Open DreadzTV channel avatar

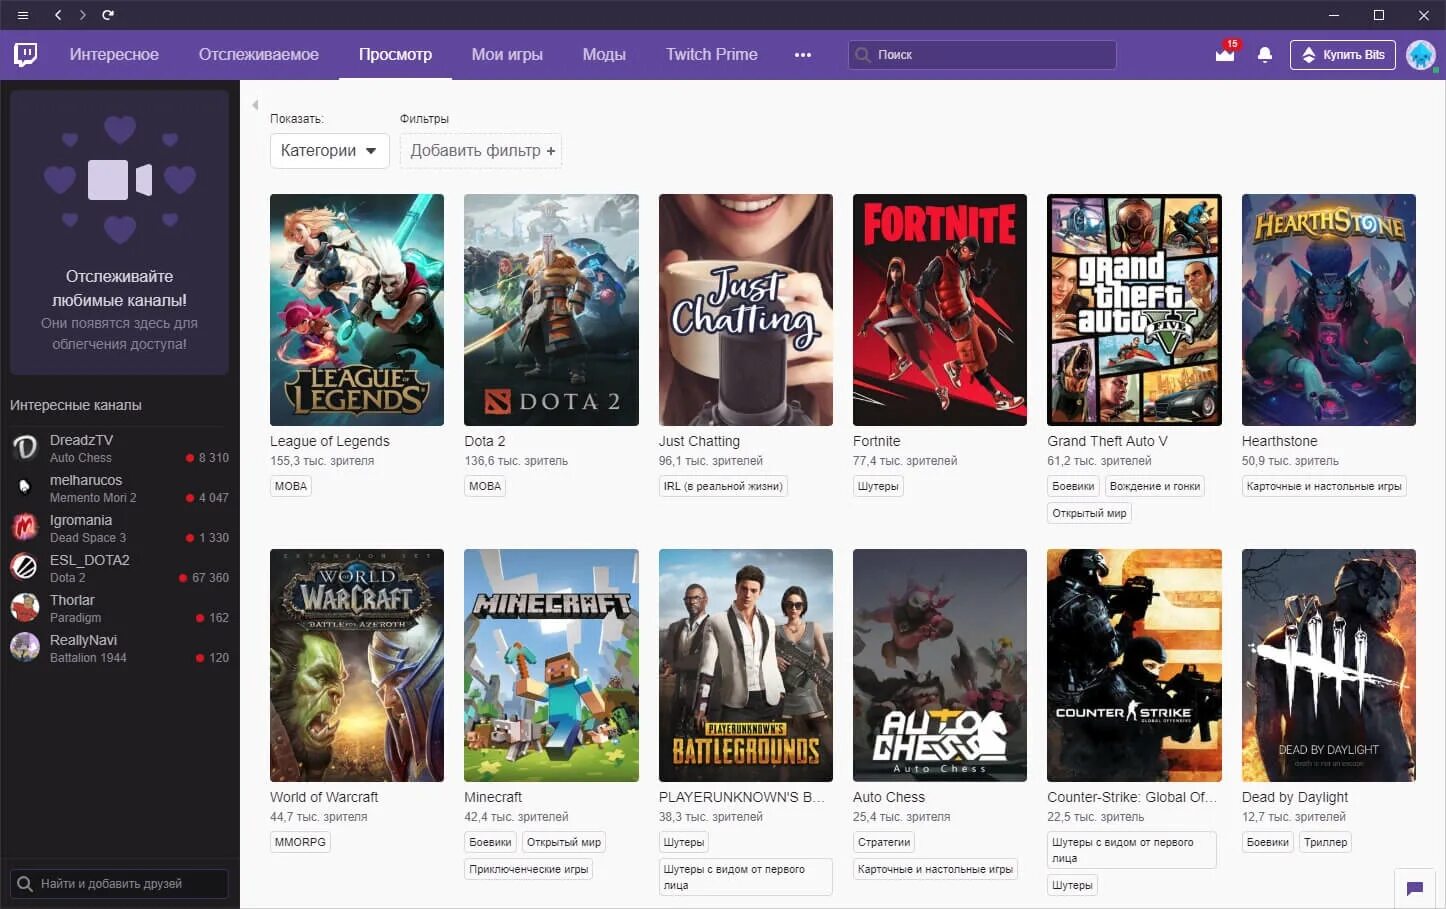(x=25, y=447)
